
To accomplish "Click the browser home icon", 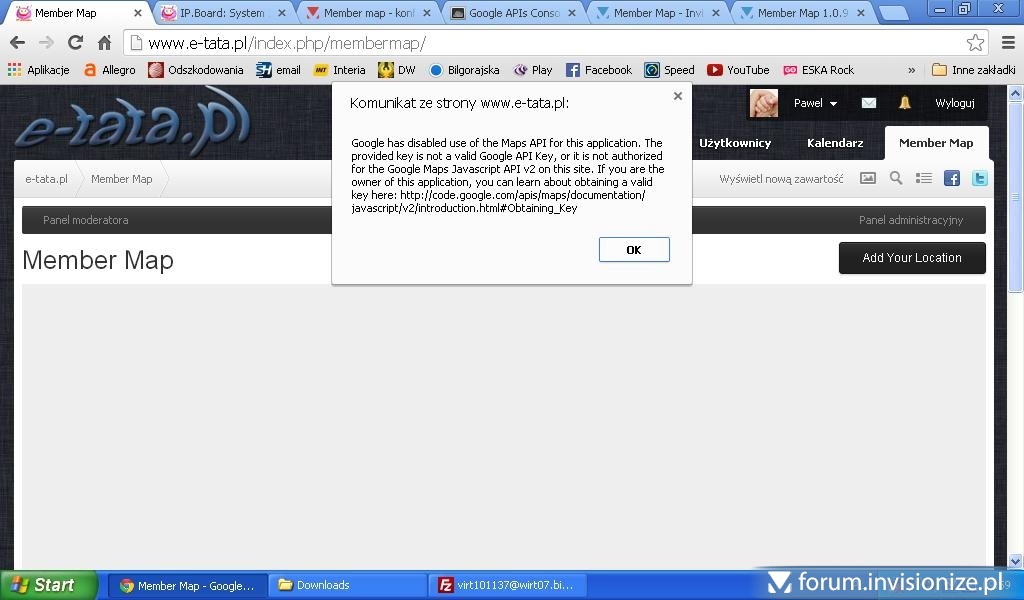I will point(104,43).
